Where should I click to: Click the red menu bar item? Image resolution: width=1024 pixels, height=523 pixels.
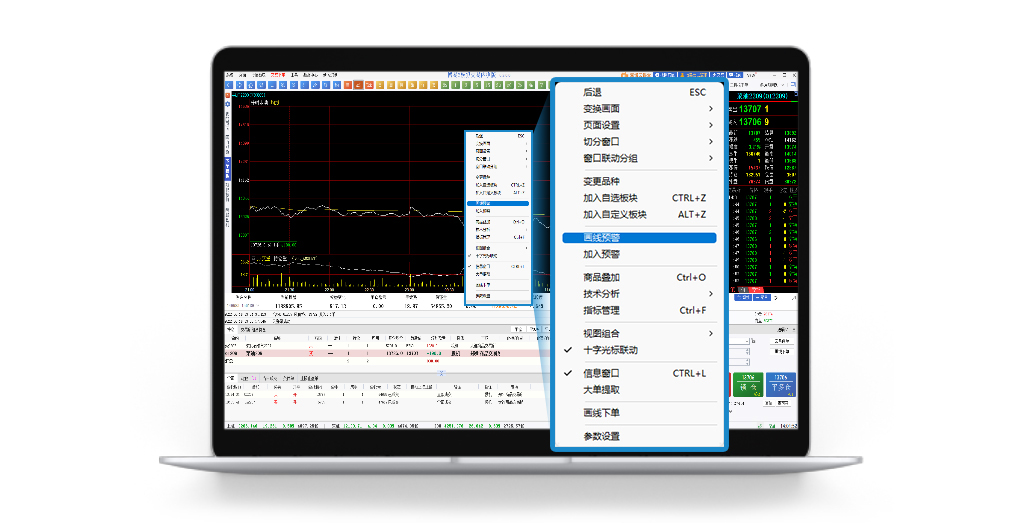click(278, 75)
